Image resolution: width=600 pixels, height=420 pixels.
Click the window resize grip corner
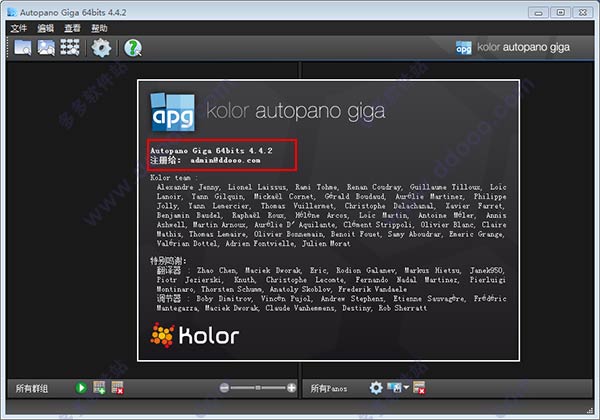coord(590,410)
